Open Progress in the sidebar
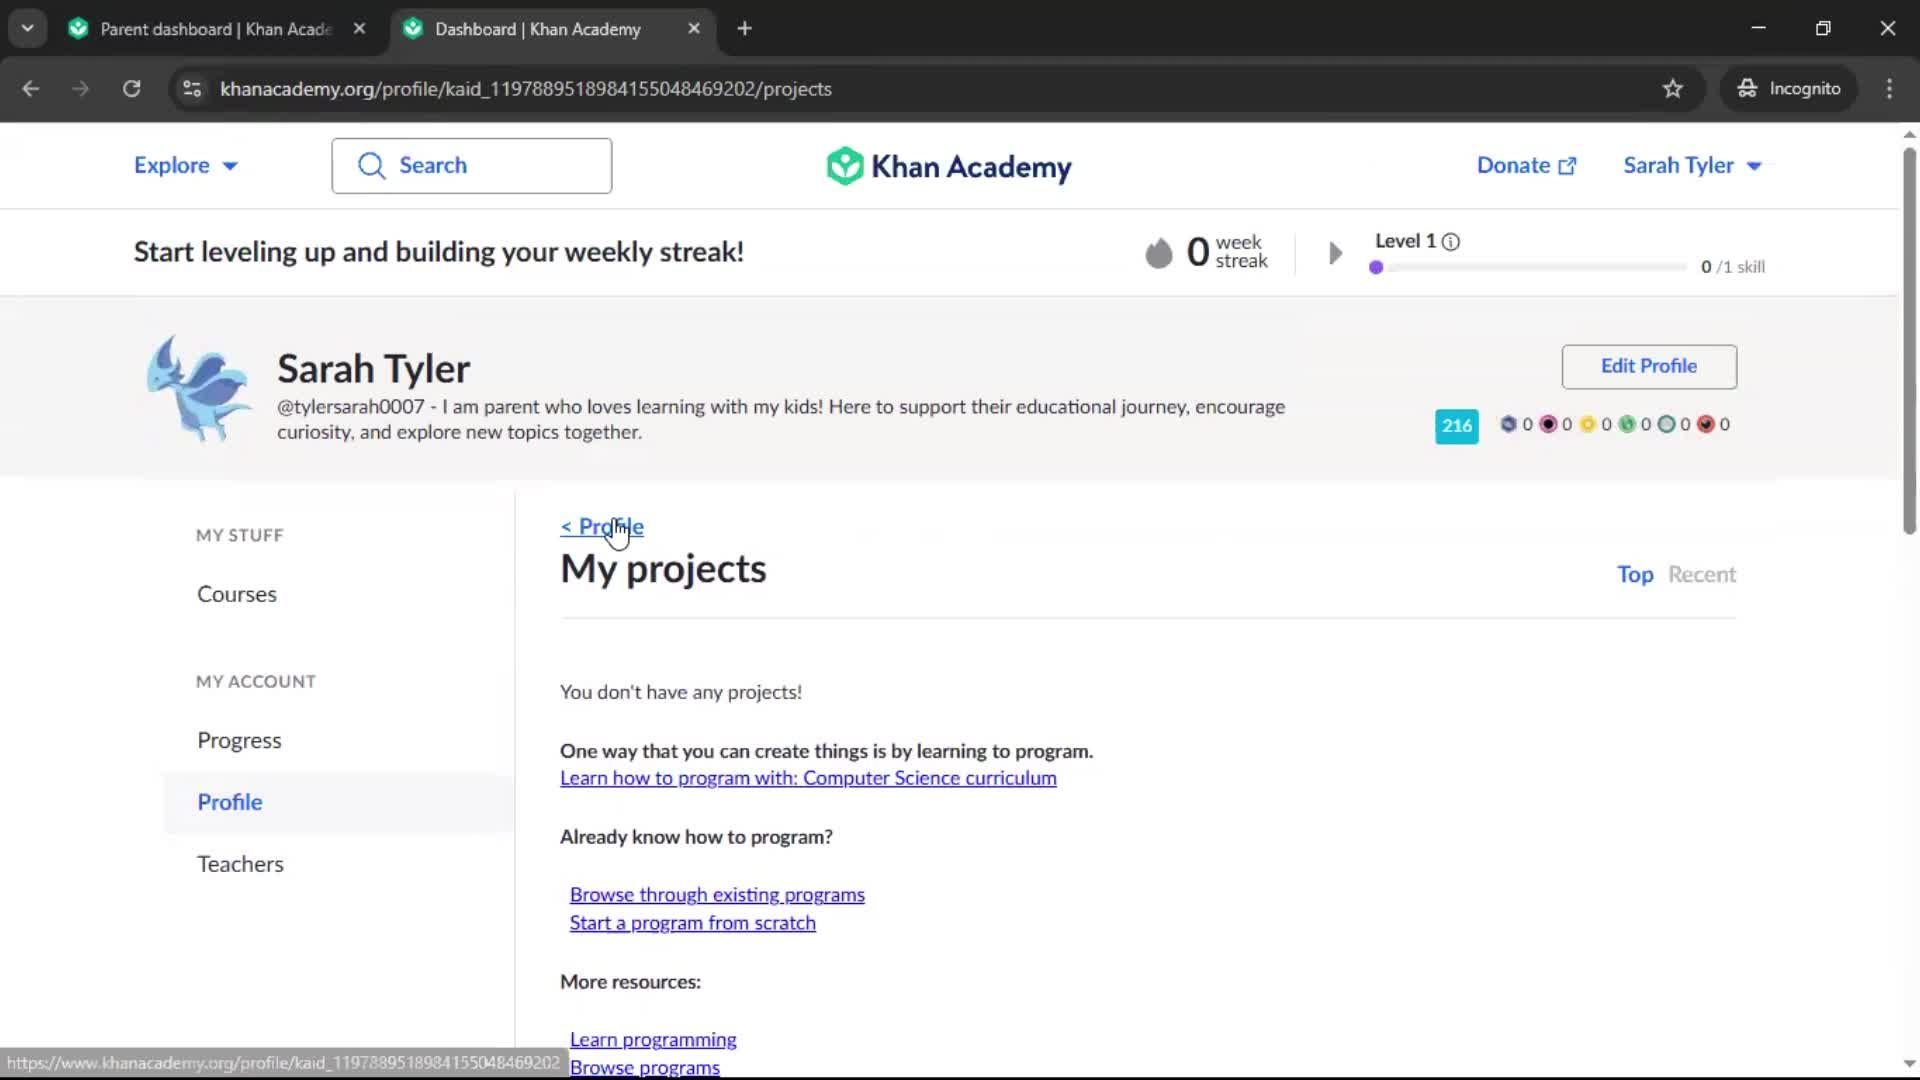The height and width of the screenshot is (1080, 1920). (239, 741)
